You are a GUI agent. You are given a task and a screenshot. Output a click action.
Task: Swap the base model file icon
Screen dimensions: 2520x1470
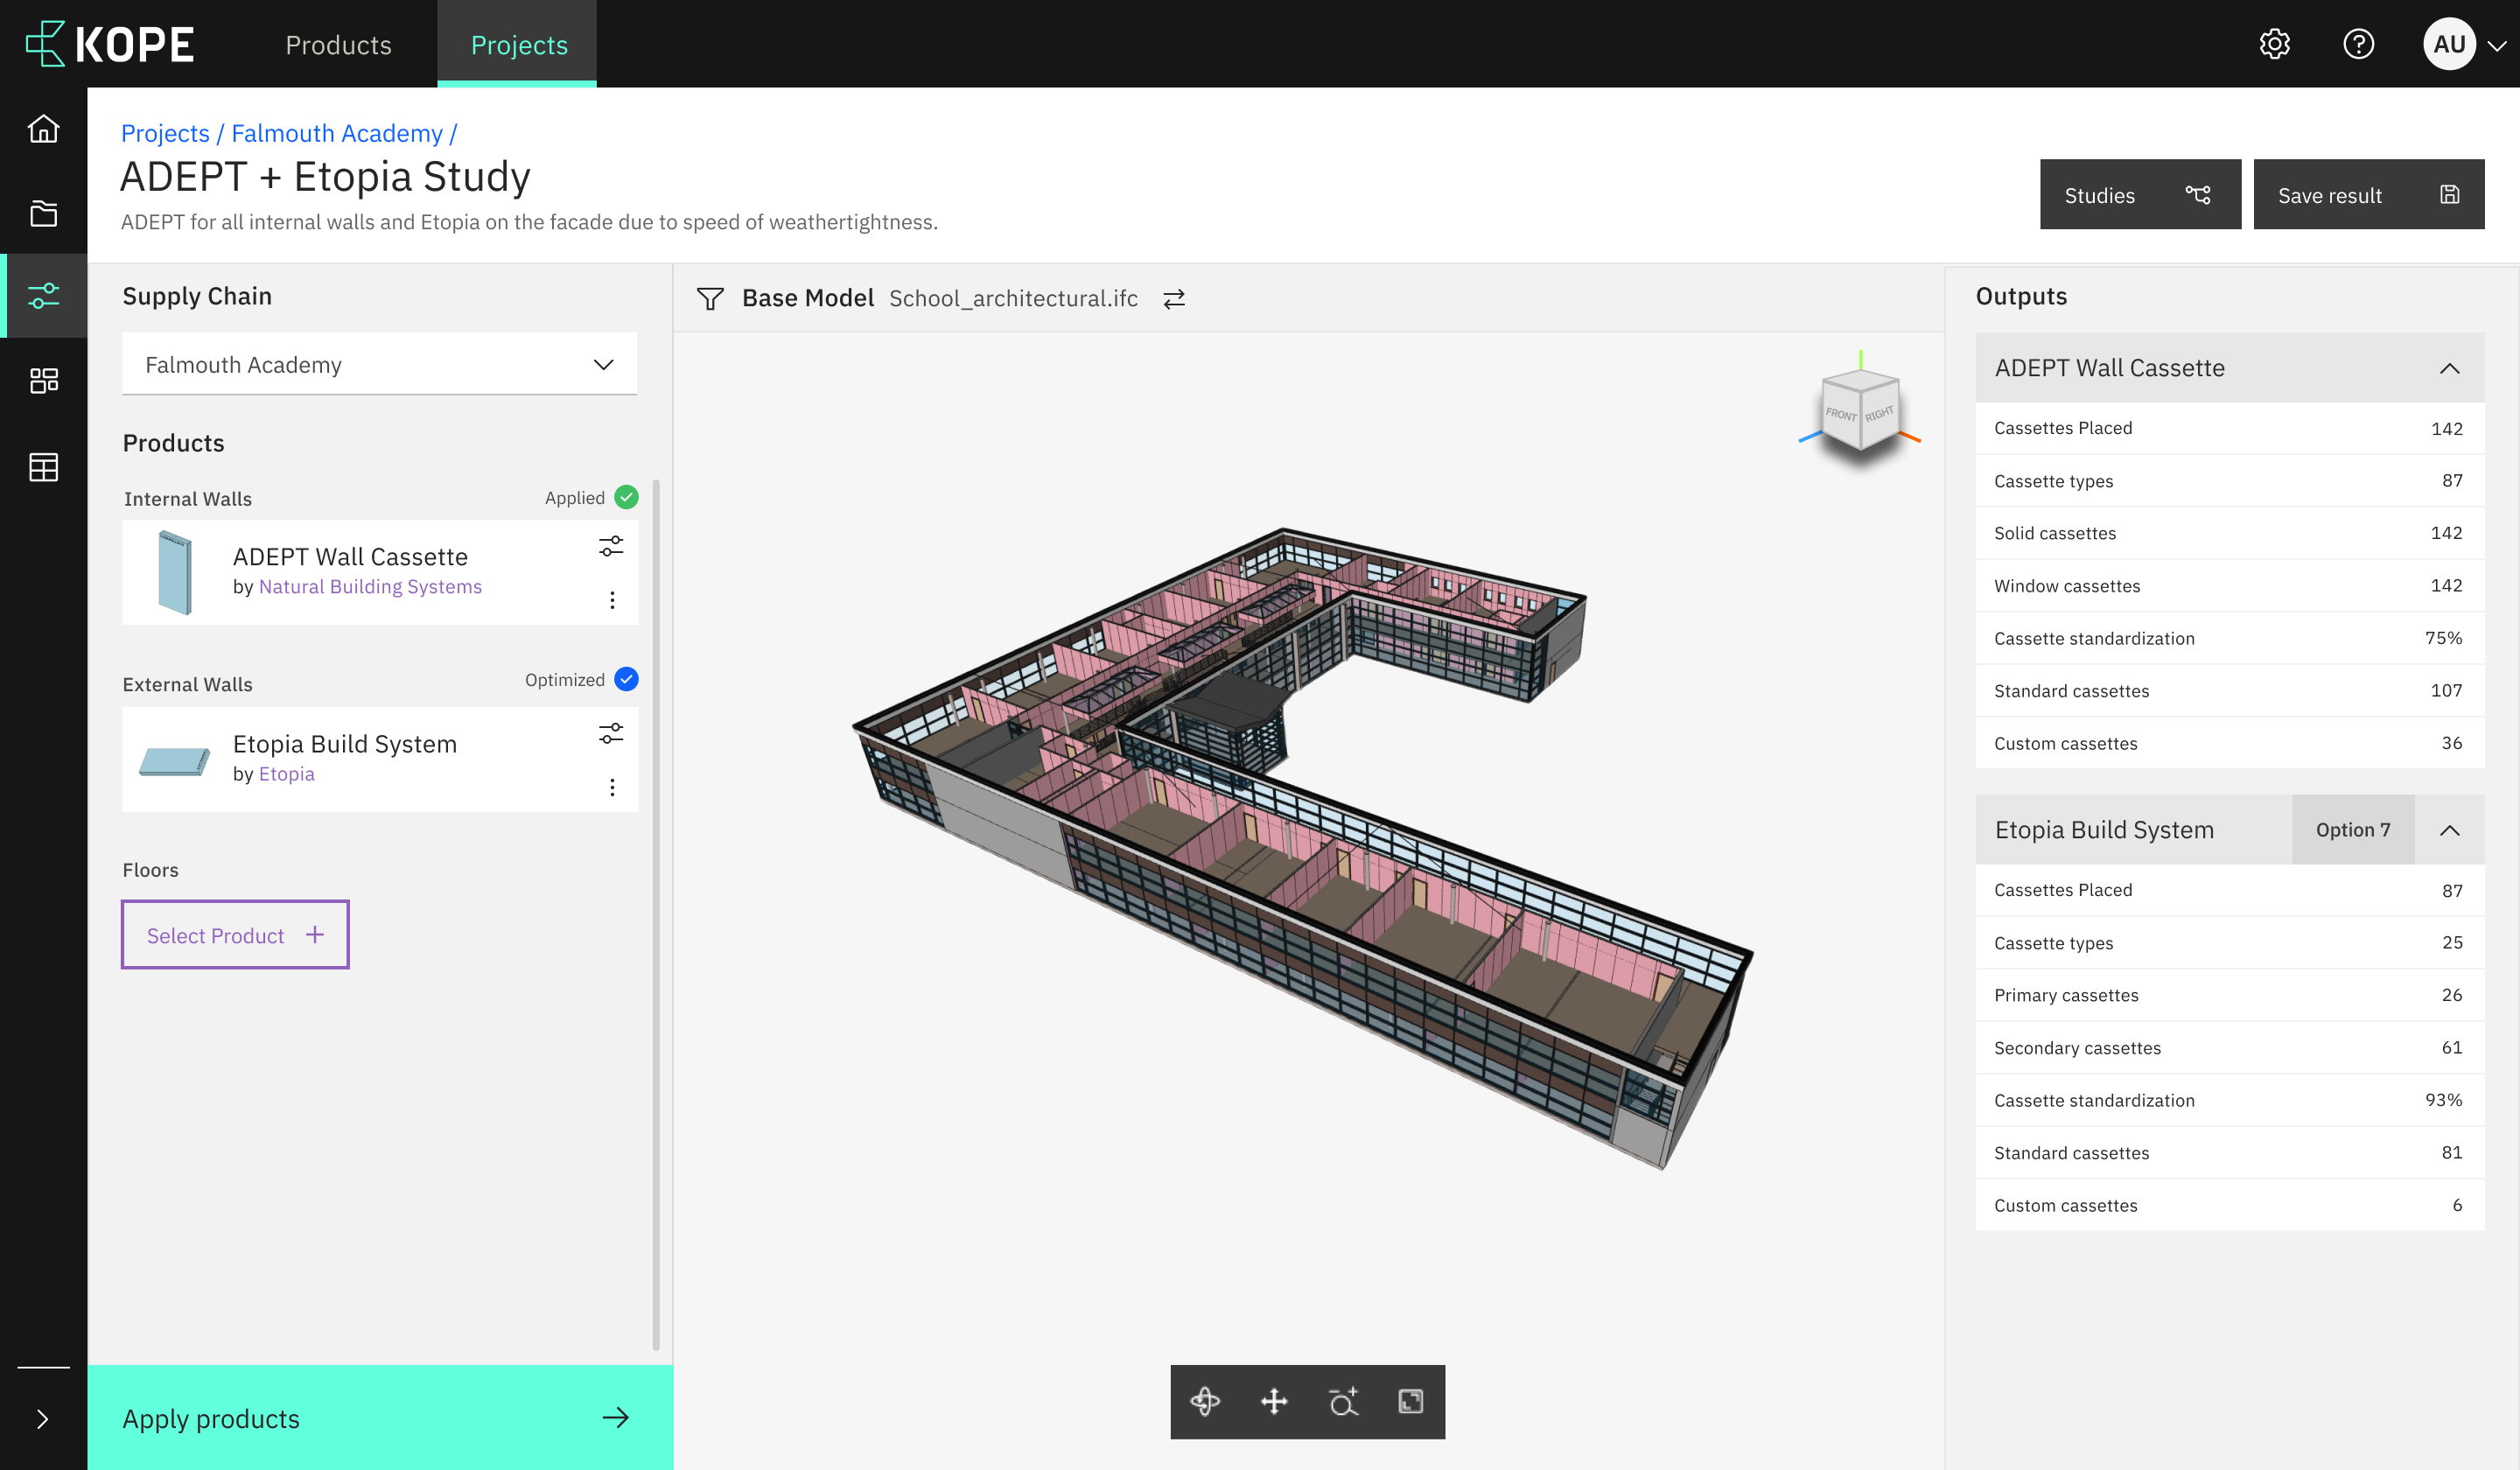click(1174, 298)
